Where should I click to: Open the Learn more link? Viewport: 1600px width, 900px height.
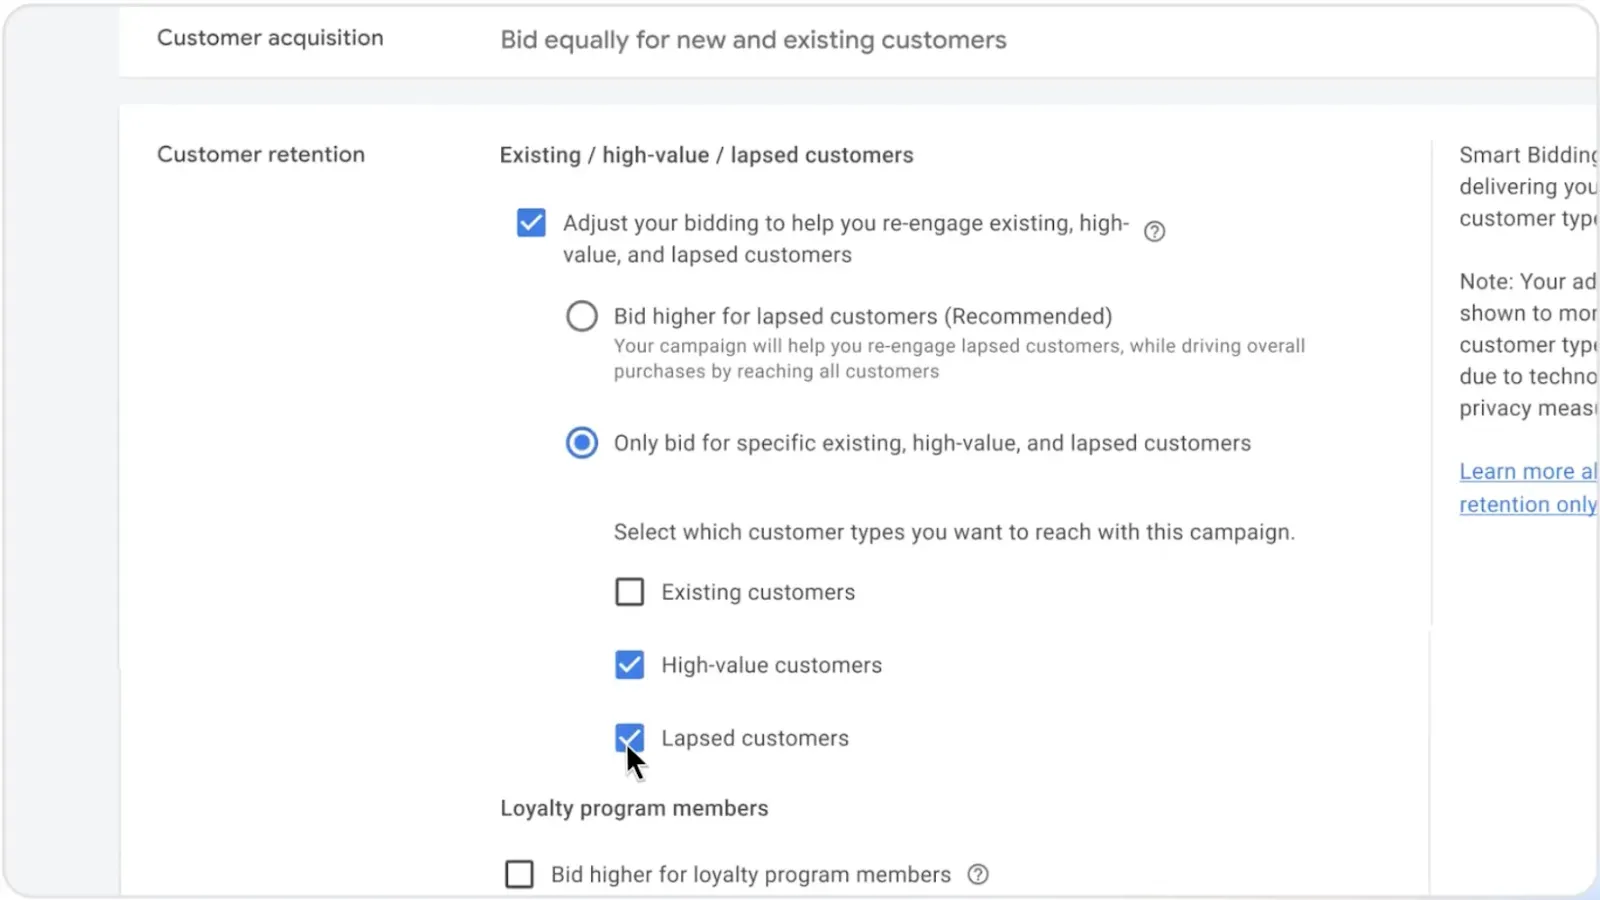click(1527, 488)
